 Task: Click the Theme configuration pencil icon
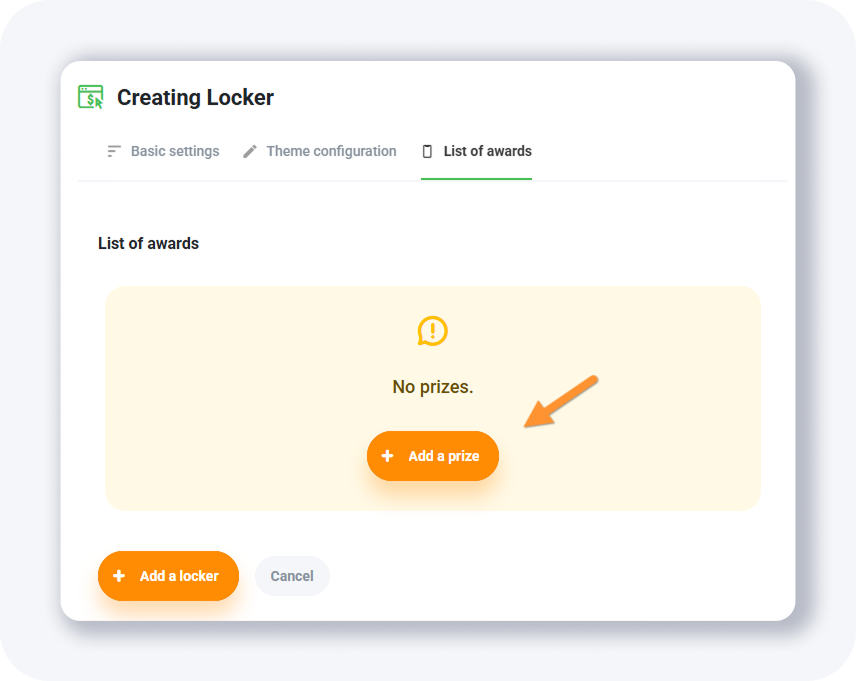250,152
